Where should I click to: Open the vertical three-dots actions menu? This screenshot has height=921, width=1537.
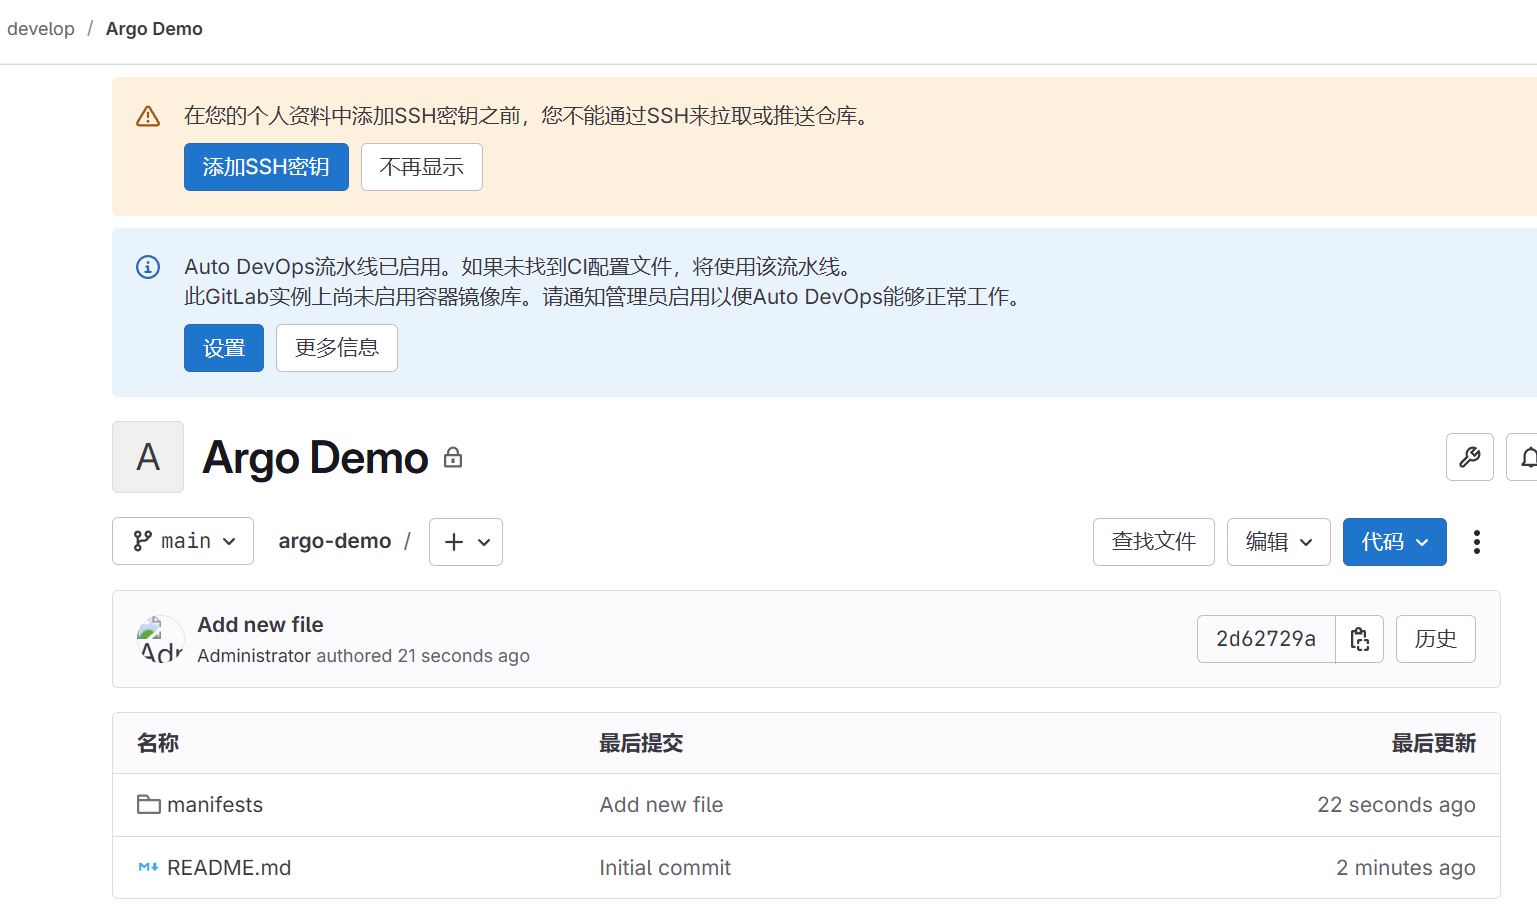(x=1476, y=542)
